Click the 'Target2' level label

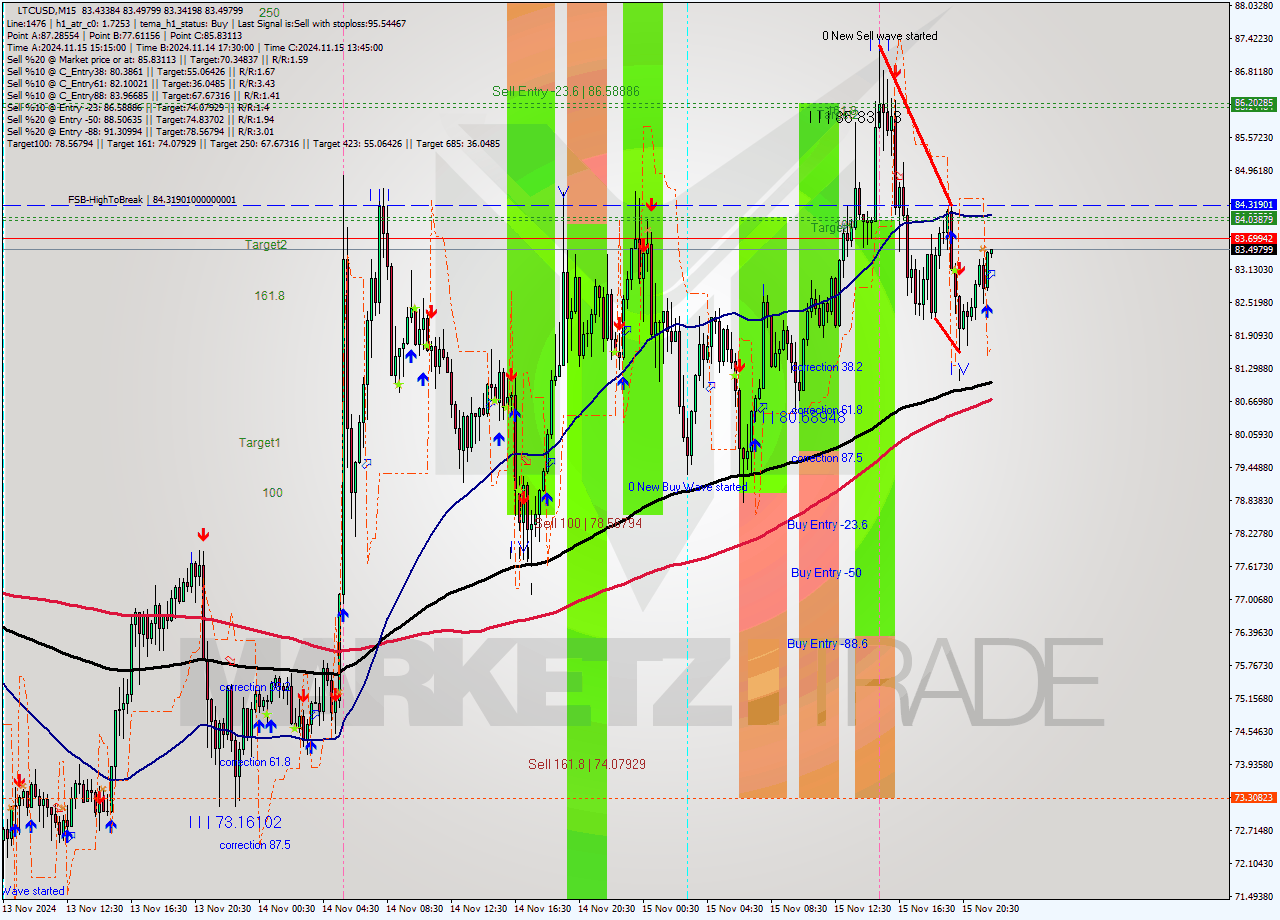coord(266,245)
